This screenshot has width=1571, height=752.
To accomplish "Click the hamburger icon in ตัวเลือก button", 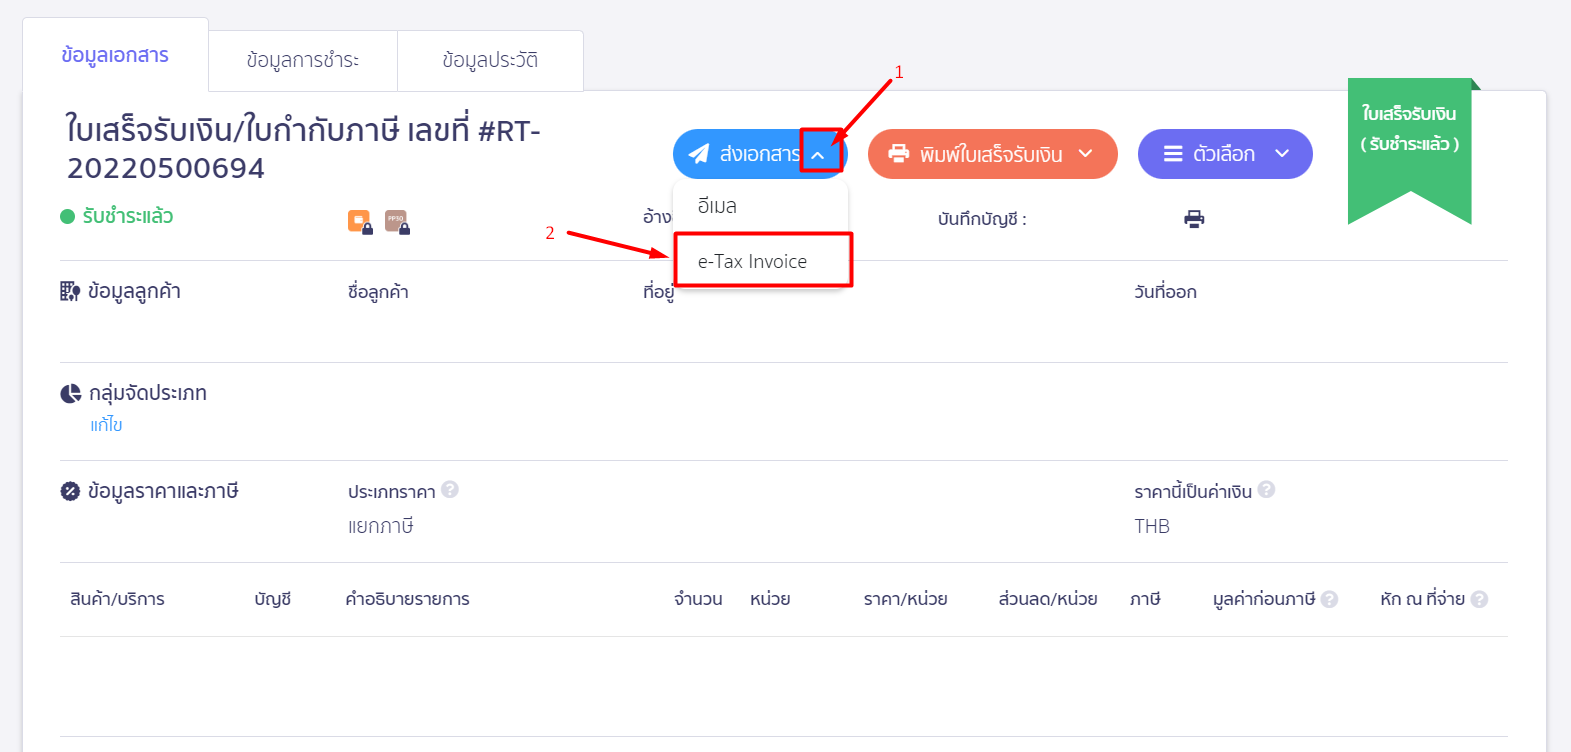I will (1173, 154).
